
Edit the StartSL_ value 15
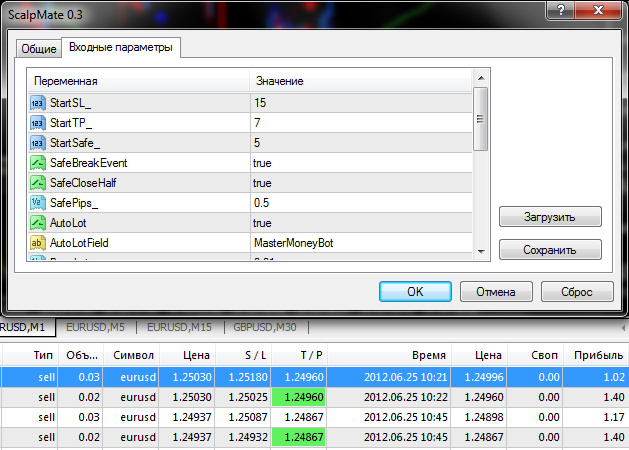[361, 103]
